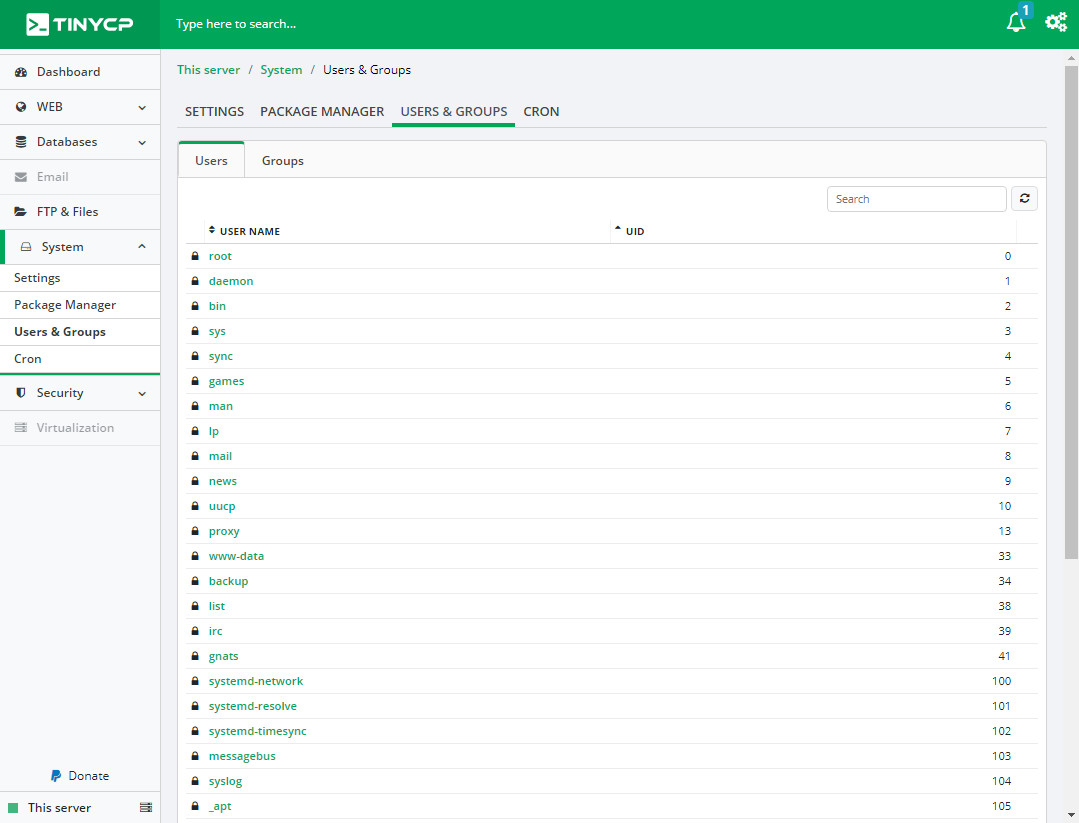The width and height of the screenshot is (1079, 823).
Task: Open the sys user link
Action: coord(217,332)
